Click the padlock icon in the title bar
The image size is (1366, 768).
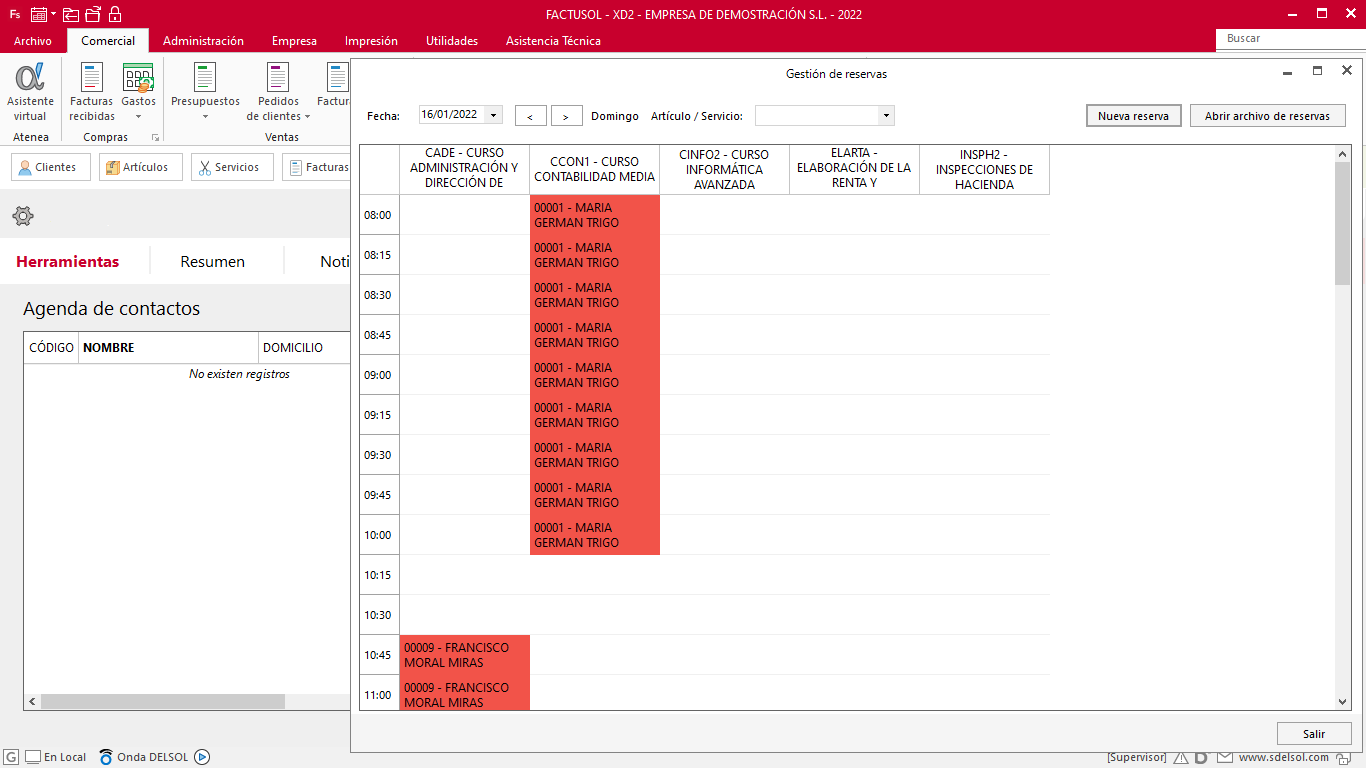tap(115, 14)
